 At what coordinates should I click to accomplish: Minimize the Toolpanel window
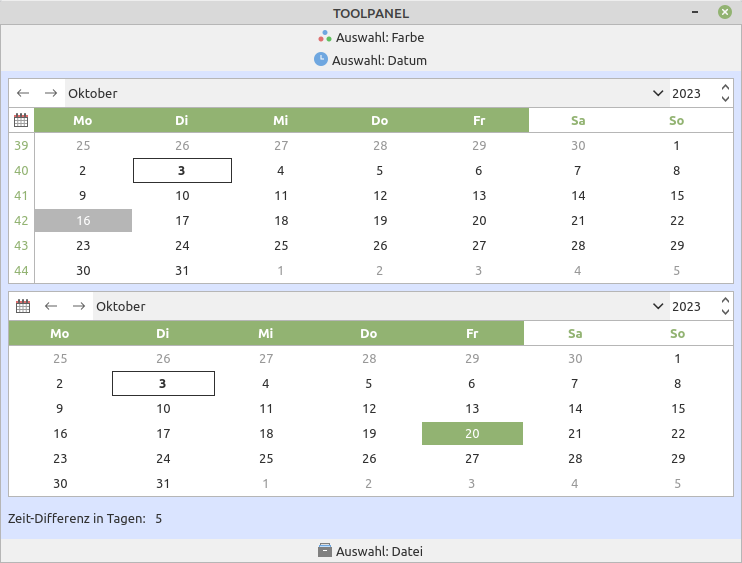click(694, 12)
